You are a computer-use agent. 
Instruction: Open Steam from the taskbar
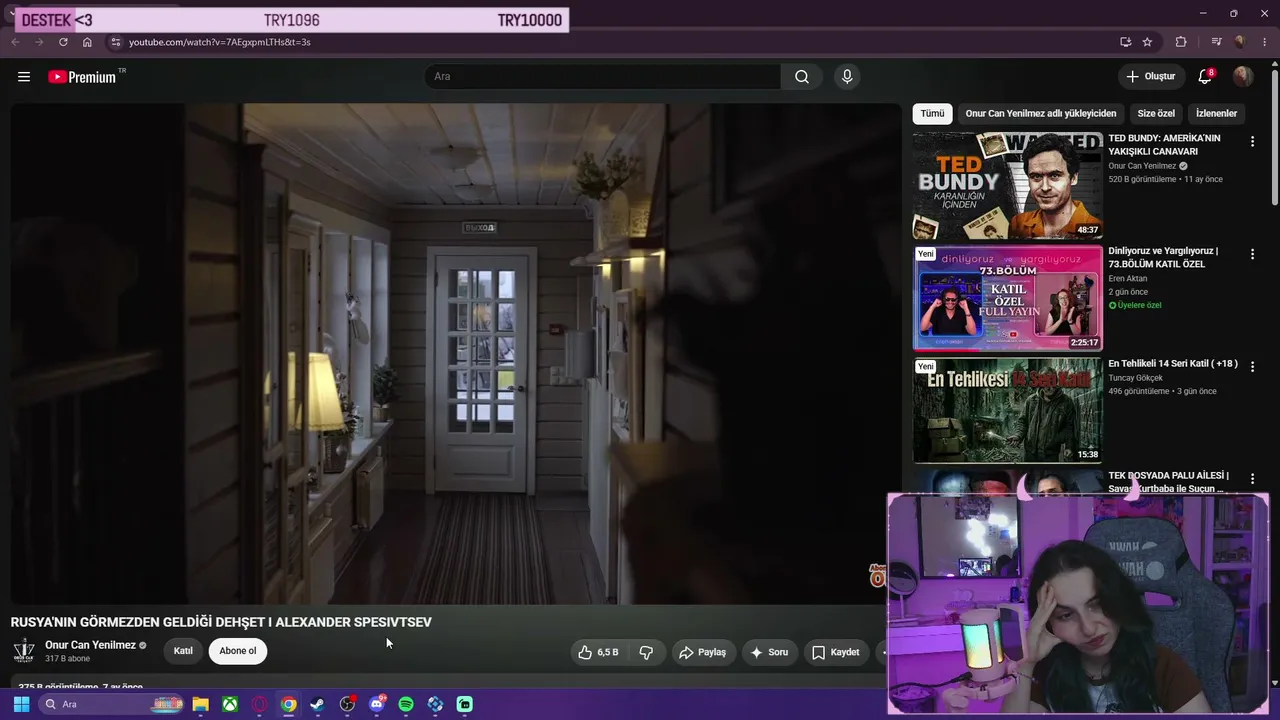pyautogui.click(x=318, y=704)
